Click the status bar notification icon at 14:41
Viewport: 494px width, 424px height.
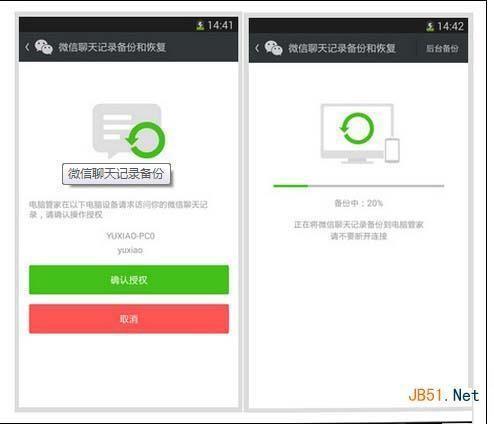[200, 25]
